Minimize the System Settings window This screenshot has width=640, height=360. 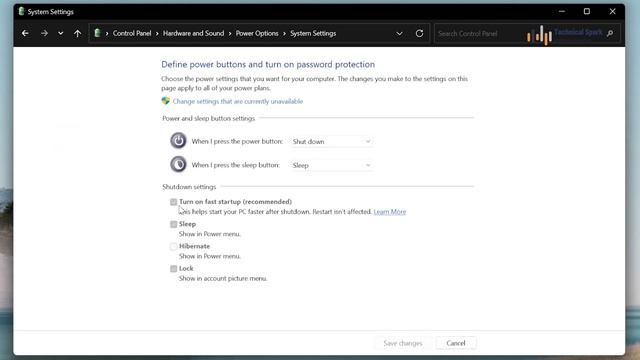pos(562,11)
